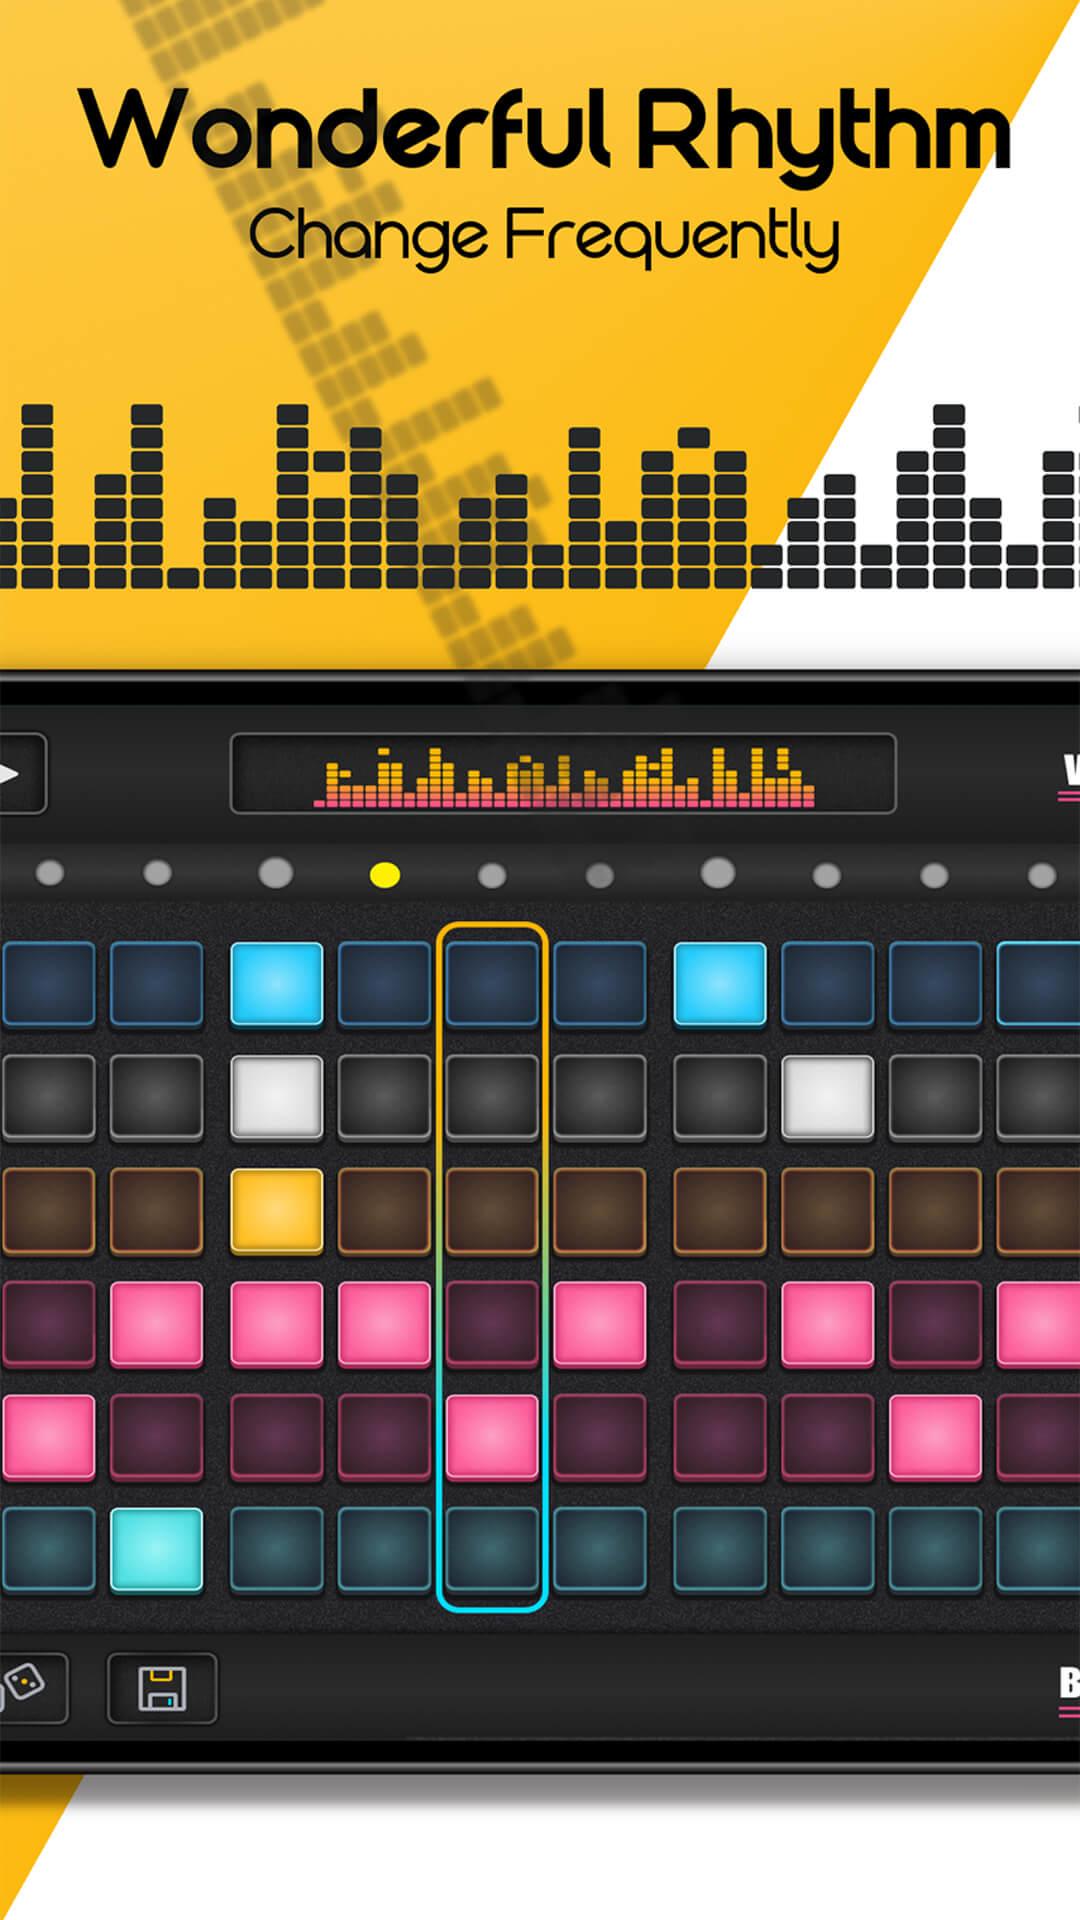This screenshot has width=1080, height=1920.
Task: Toggle the pink pad in fourth row, second column
Action: pyautogui.click(x=156, y=1323)
